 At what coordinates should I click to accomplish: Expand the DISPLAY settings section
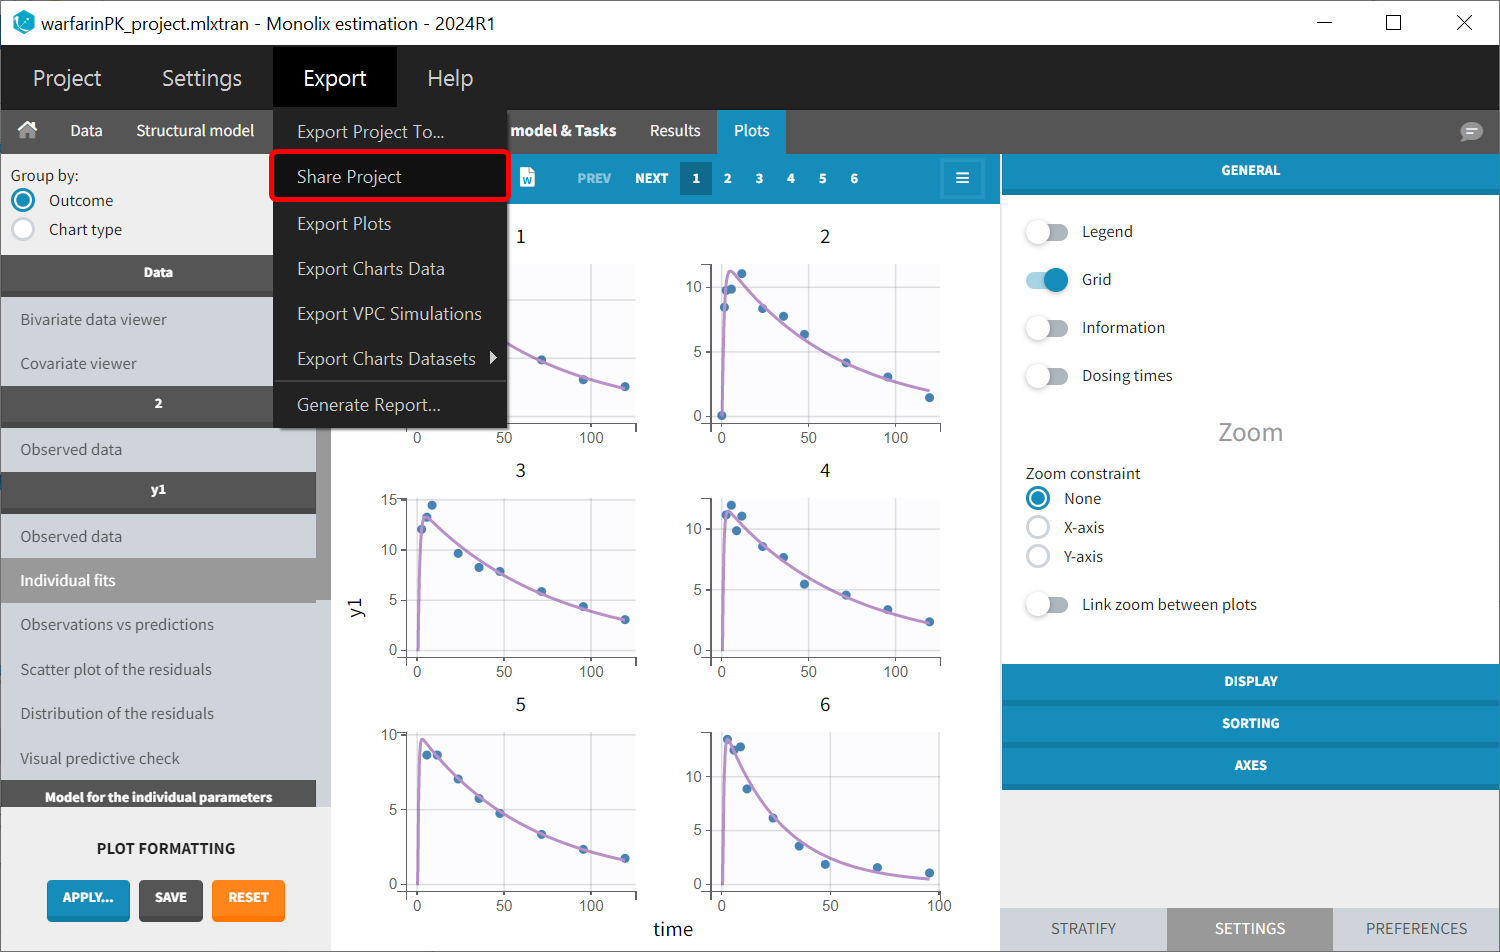tap(1250, 681)
